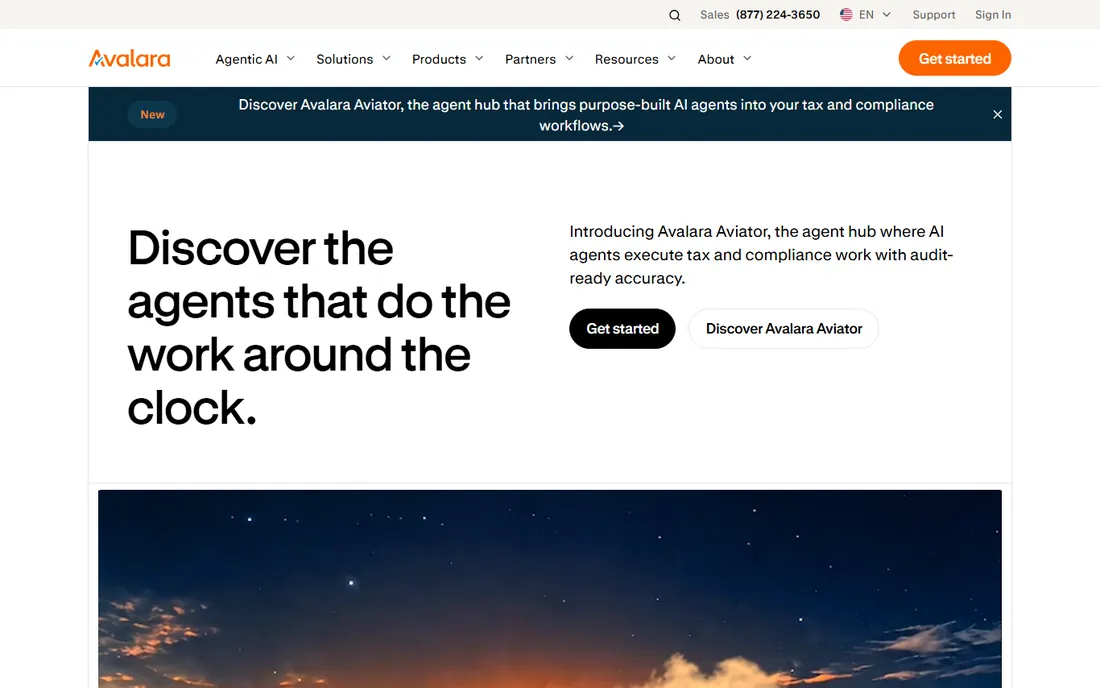Image resolution: width=1100 pixels, height=688 pixels.
Task: Expand the About menu chevron
Action: pyautogui.click(x=747, y=58)
